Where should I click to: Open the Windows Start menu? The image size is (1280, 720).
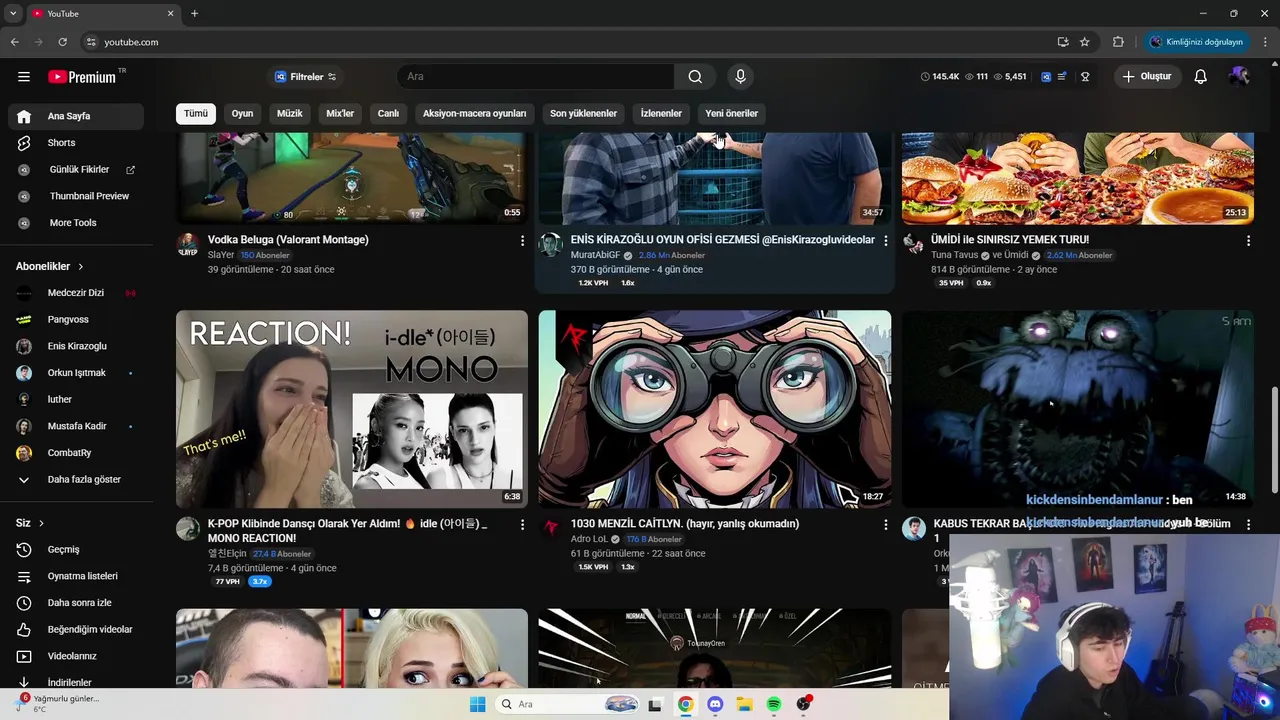click(x=477, y=704)
